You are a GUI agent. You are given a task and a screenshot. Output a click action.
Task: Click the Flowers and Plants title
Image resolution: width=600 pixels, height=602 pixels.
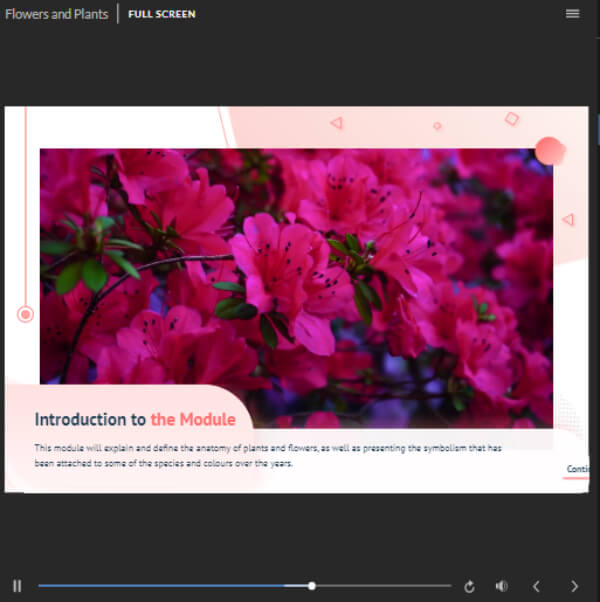pyautogui.click(x=57, y=14)
